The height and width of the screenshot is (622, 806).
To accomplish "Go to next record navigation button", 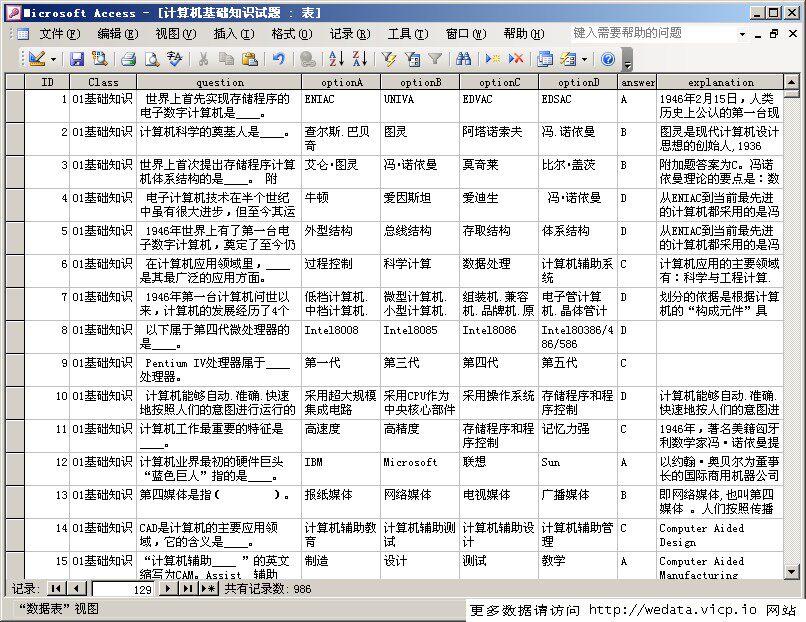I will tap(168, 588).
